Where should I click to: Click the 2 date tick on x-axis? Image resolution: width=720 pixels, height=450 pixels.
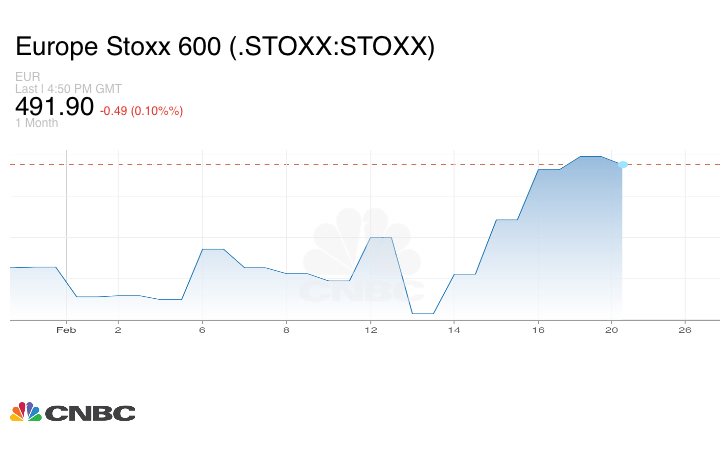(118, 329)
